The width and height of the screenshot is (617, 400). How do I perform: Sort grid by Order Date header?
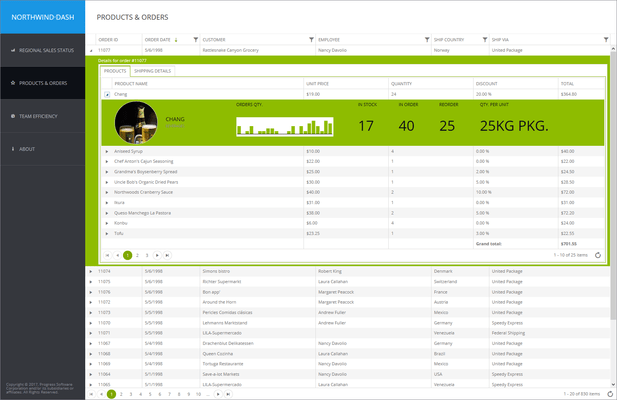(162, 40)
